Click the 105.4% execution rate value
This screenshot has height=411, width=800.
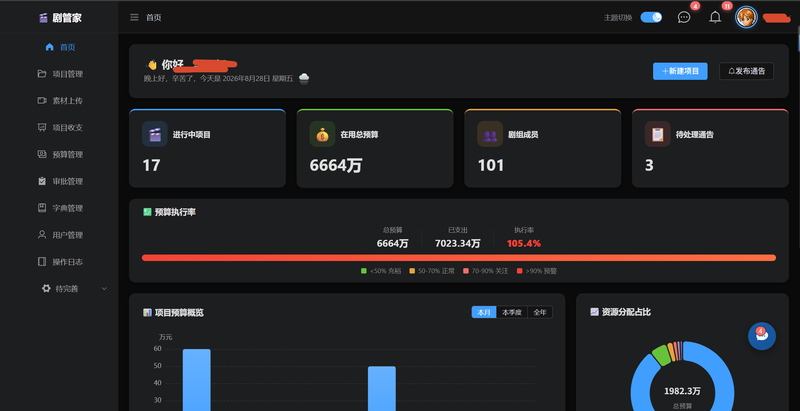coord(524,244)
